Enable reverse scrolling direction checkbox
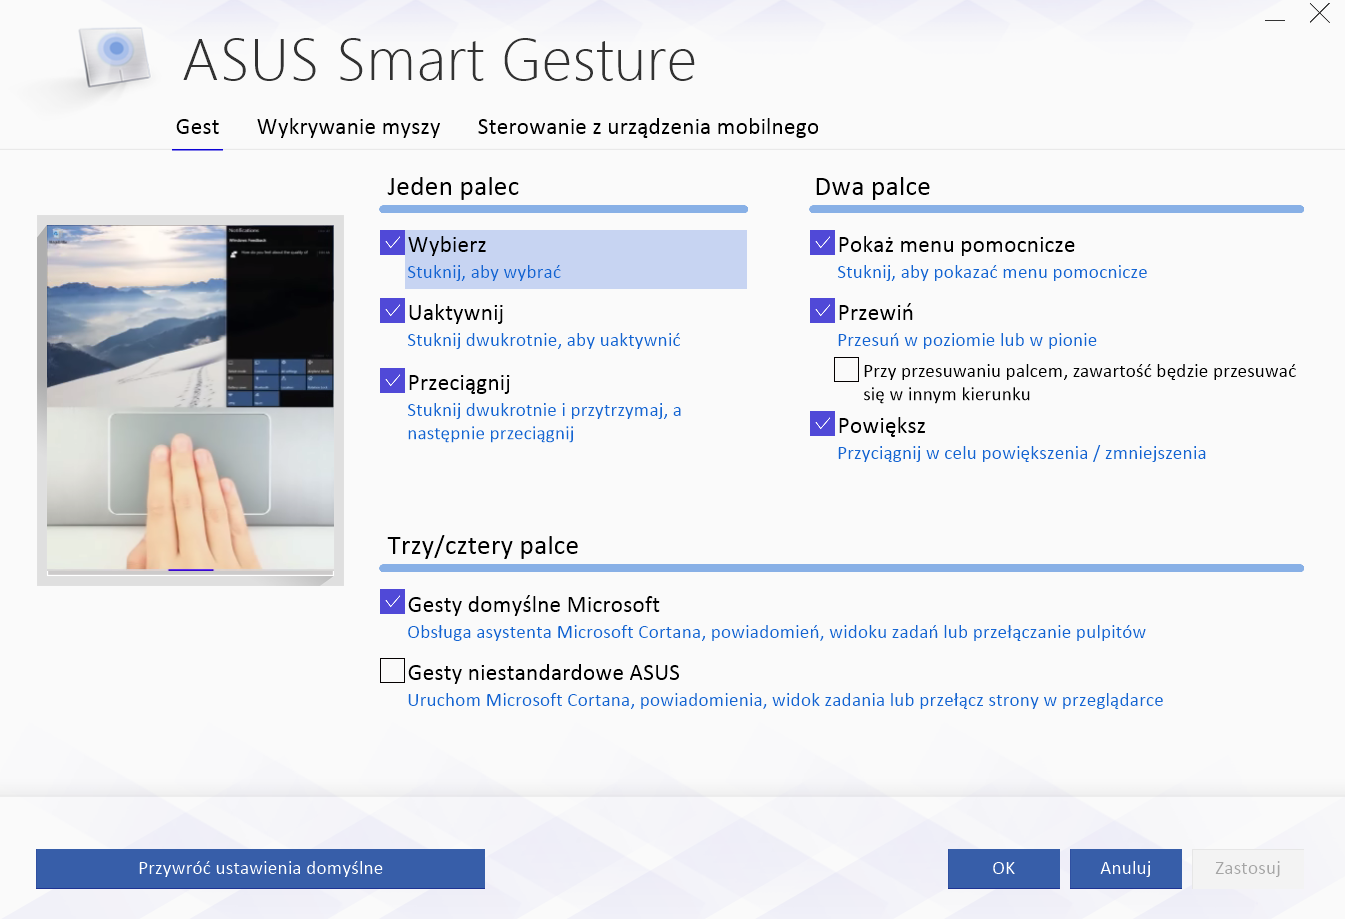 [x=846, y=370]
